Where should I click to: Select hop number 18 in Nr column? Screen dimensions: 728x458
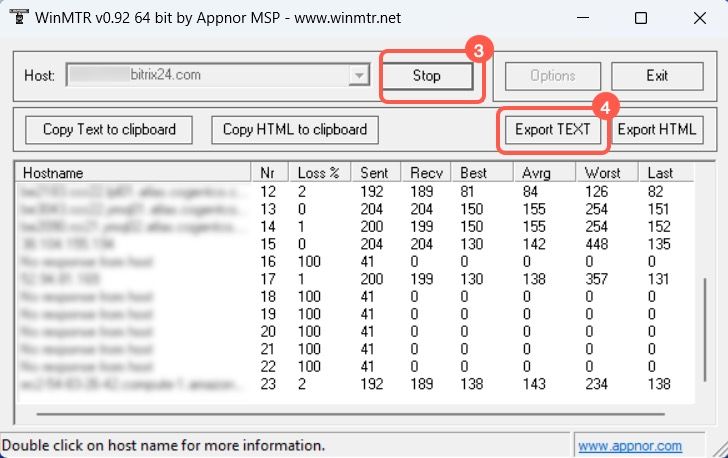[268, 296]
